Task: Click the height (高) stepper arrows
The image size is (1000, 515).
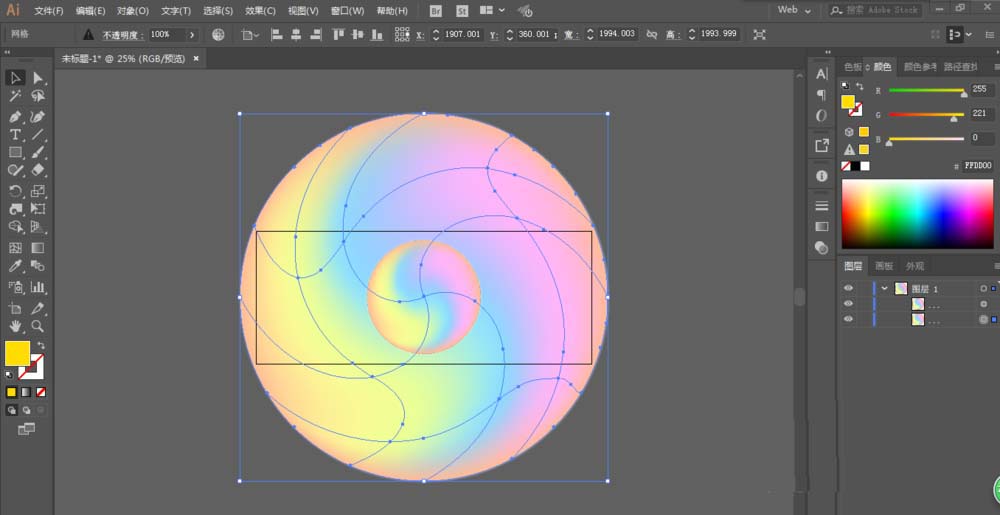Action: (692, 34)
